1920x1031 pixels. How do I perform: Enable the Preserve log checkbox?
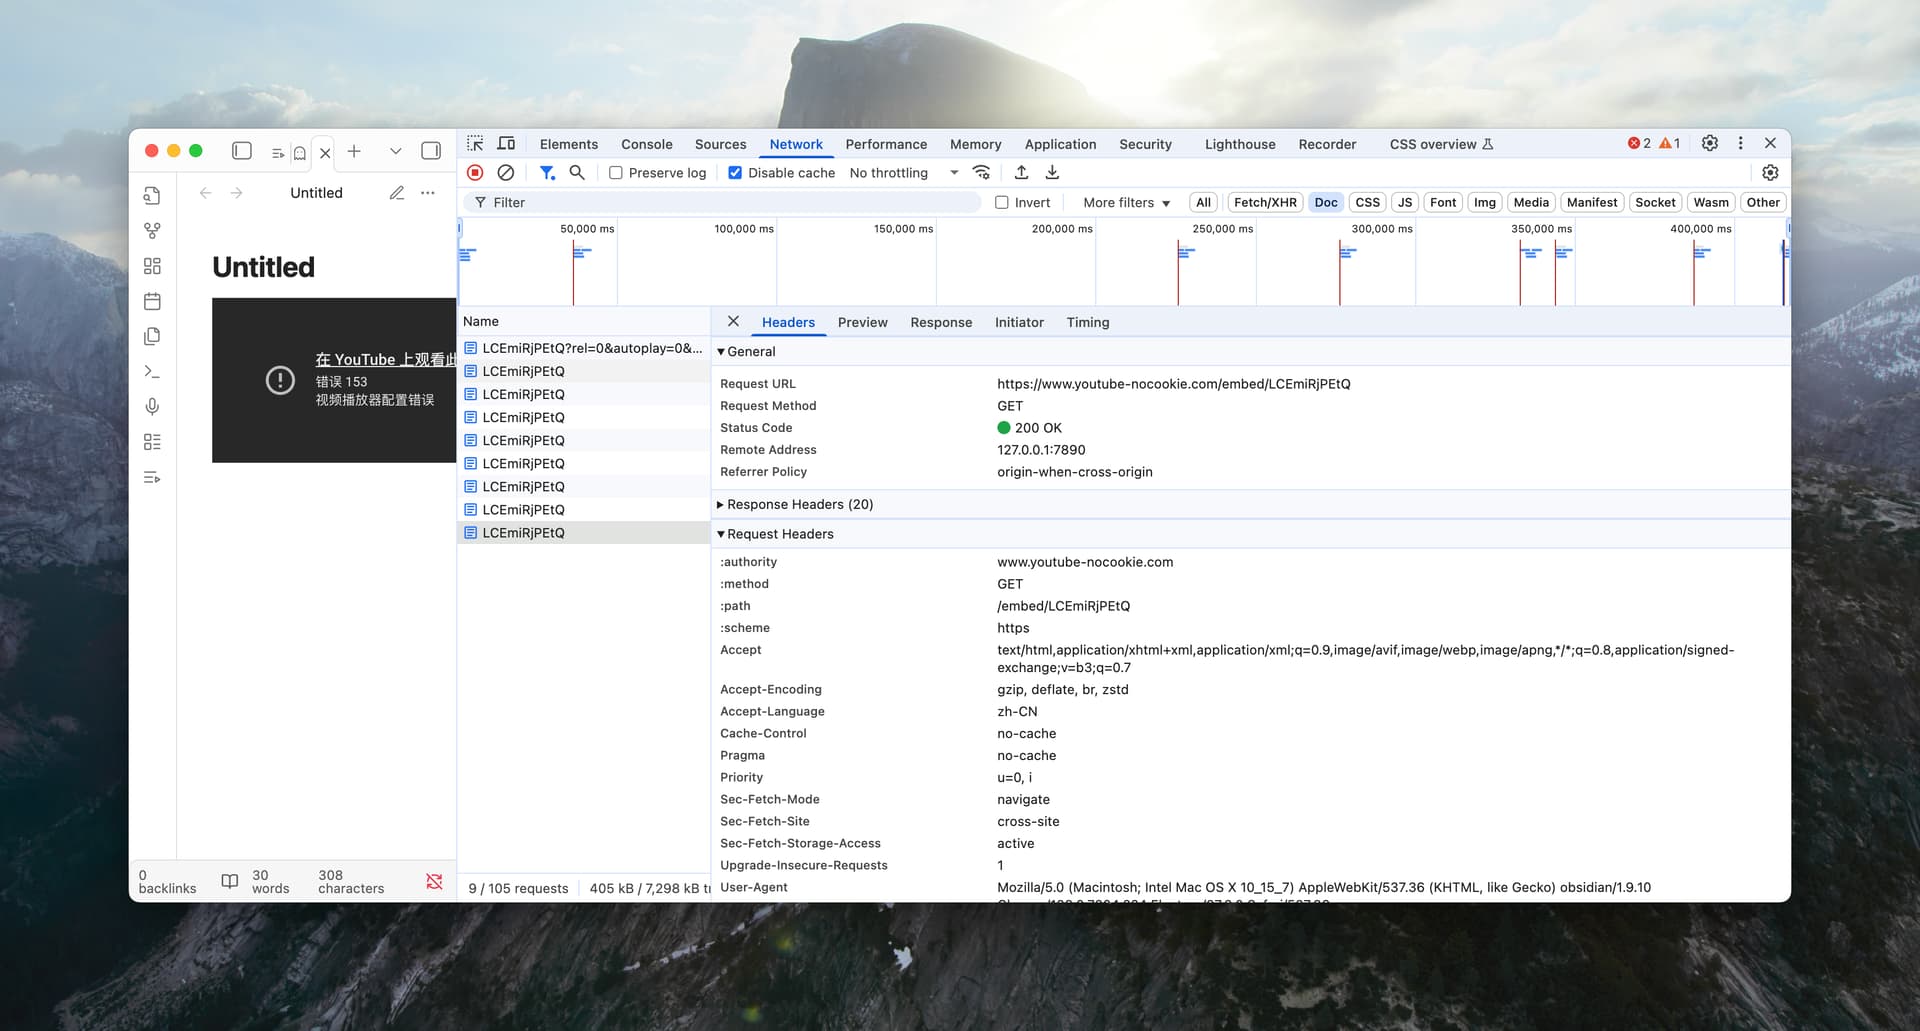[x=616, y=173]
